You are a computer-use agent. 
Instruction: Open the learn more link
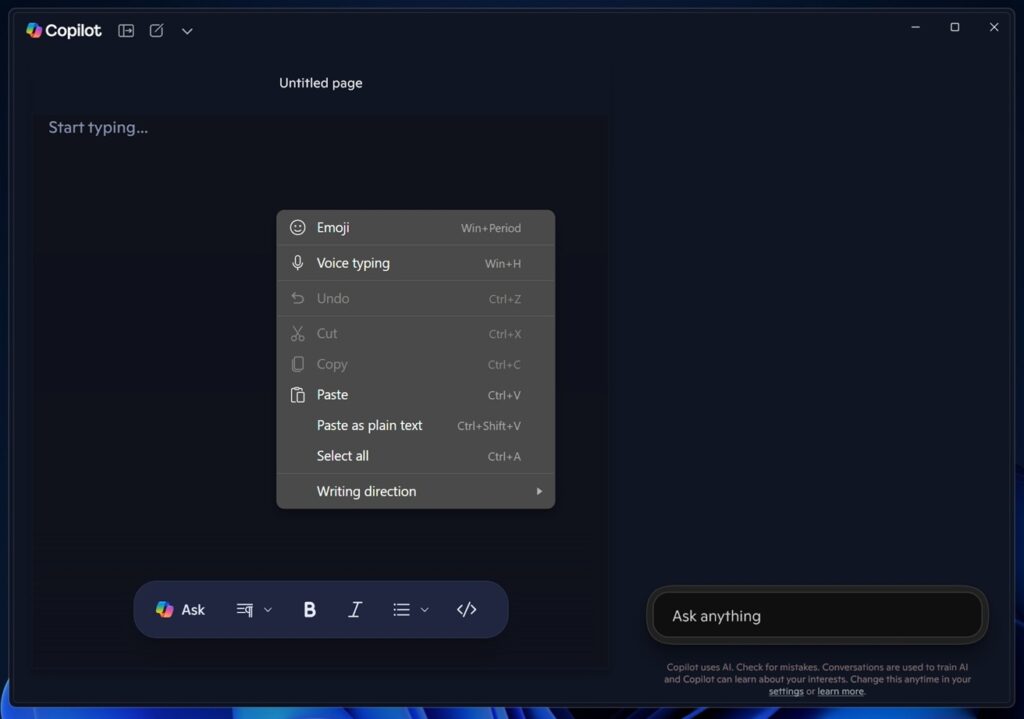[840, 692]
